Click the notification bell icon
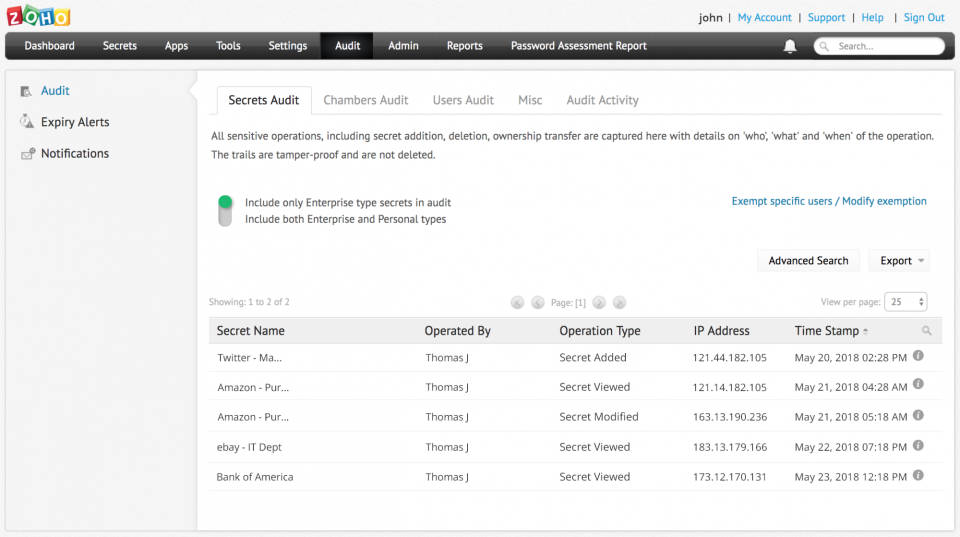960x537 pixels. pos(790,46)
